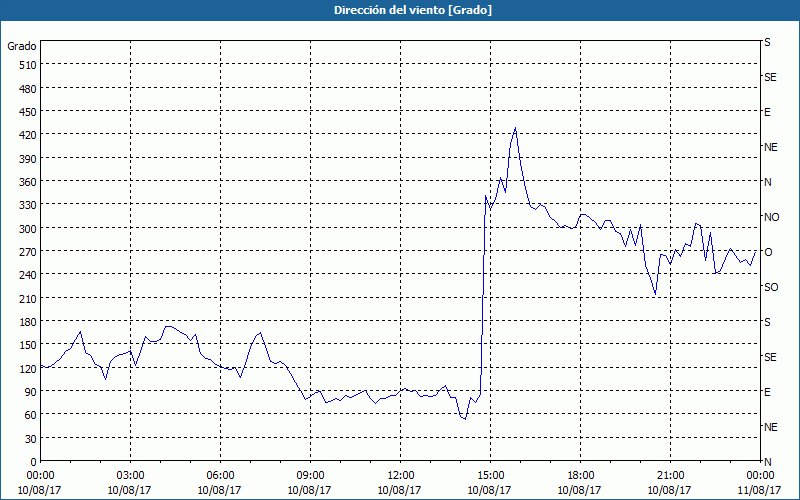Click the 120 degree axis label
Image resolution: width=800 pixels, height=500 pixels.
pyautogui.click(x=28, y=368)
